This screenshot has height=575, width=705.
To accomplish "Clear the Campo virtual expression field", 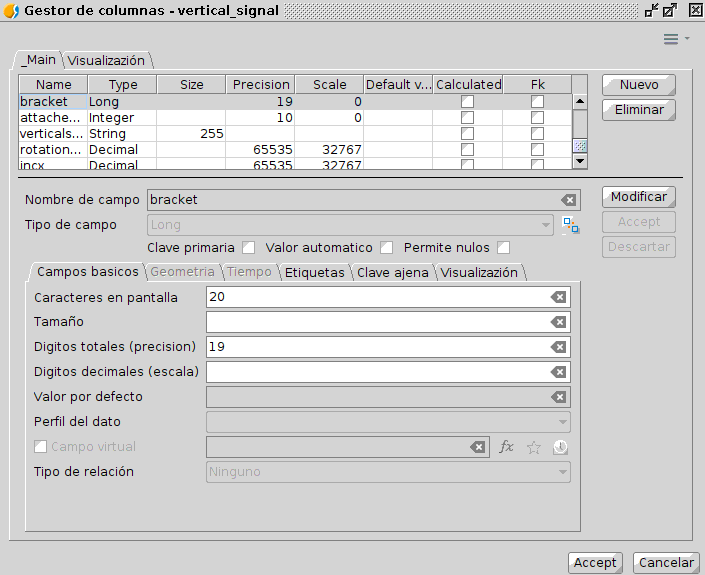I will 477,447.
